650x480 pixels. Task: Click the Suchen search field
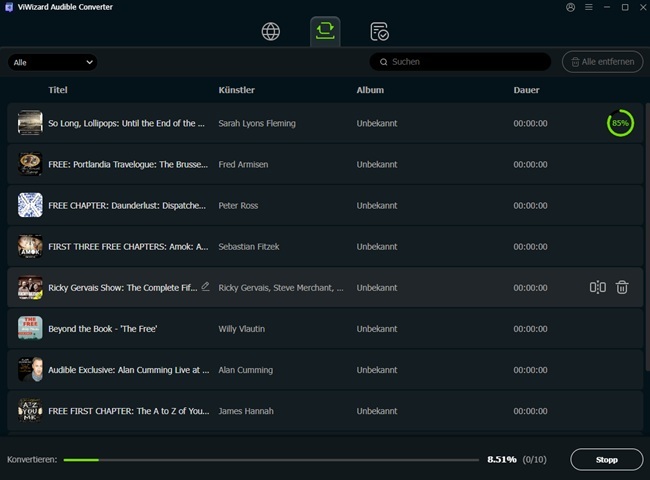click(x=460, y=62)
